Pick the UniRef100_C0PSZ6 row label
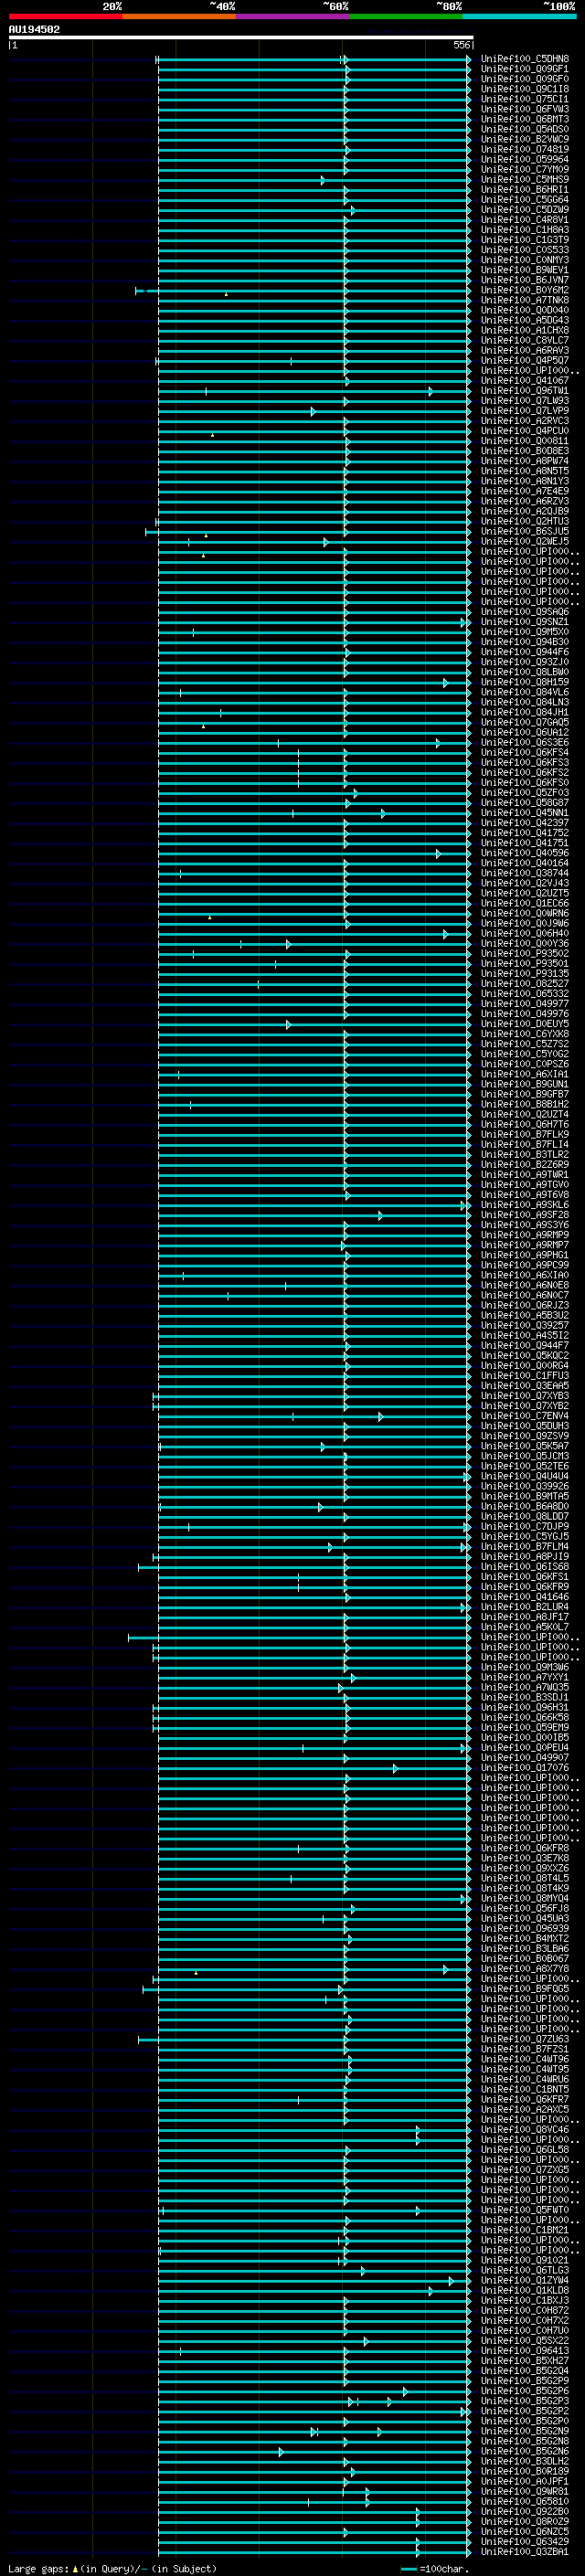The height and width of the screenshot is (2576, 585). tap(525, 1064)
